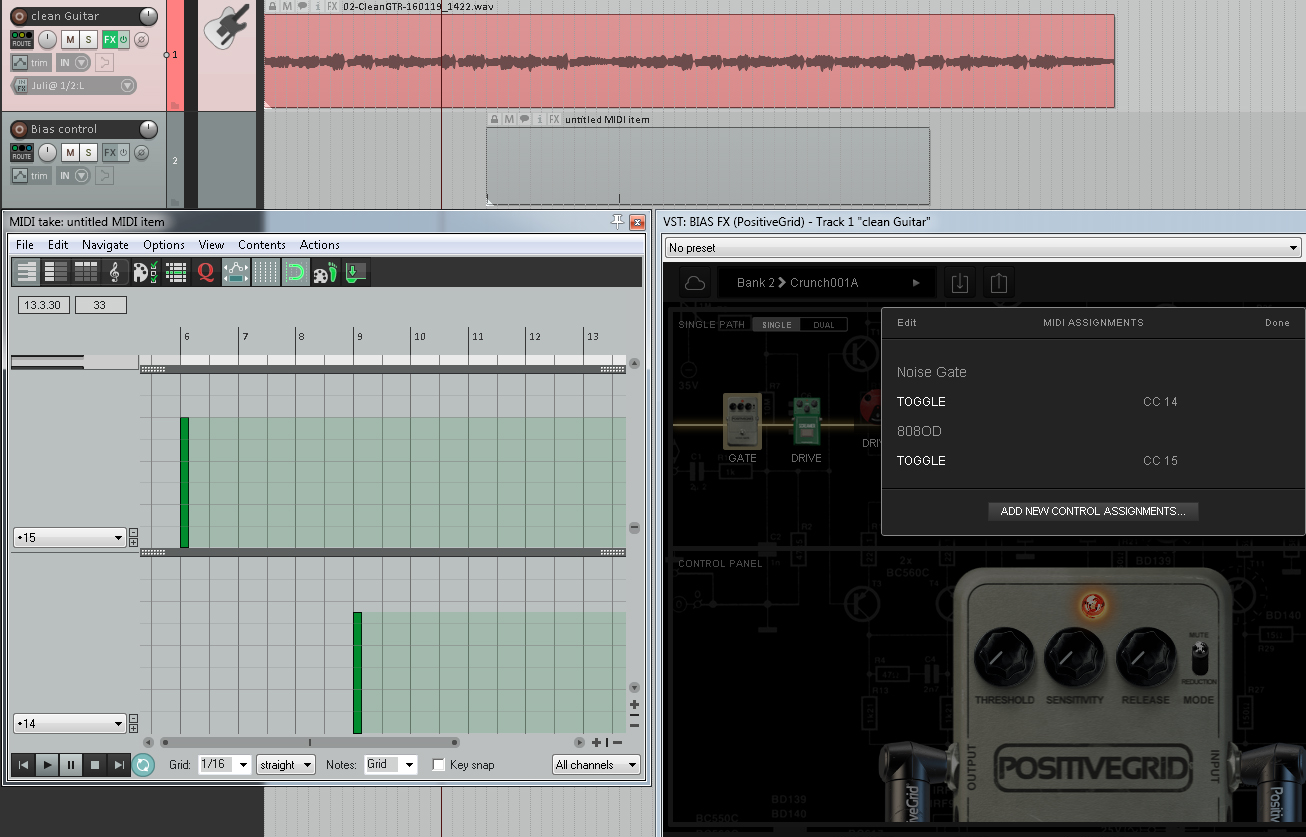Open the straight grid type dropdown
Screen dimensions: 1306x837
click(x=286, y=765)
